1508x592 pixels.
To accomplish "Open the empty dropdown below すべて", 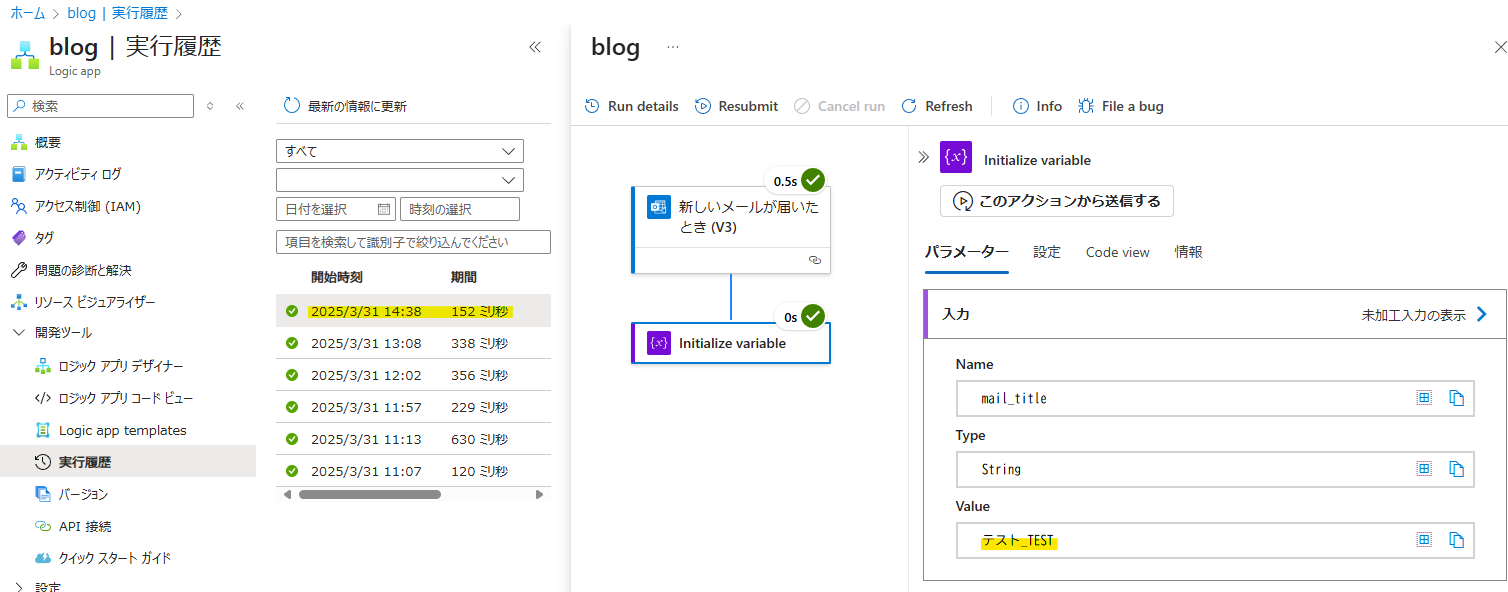I will (x=400, y=180).
